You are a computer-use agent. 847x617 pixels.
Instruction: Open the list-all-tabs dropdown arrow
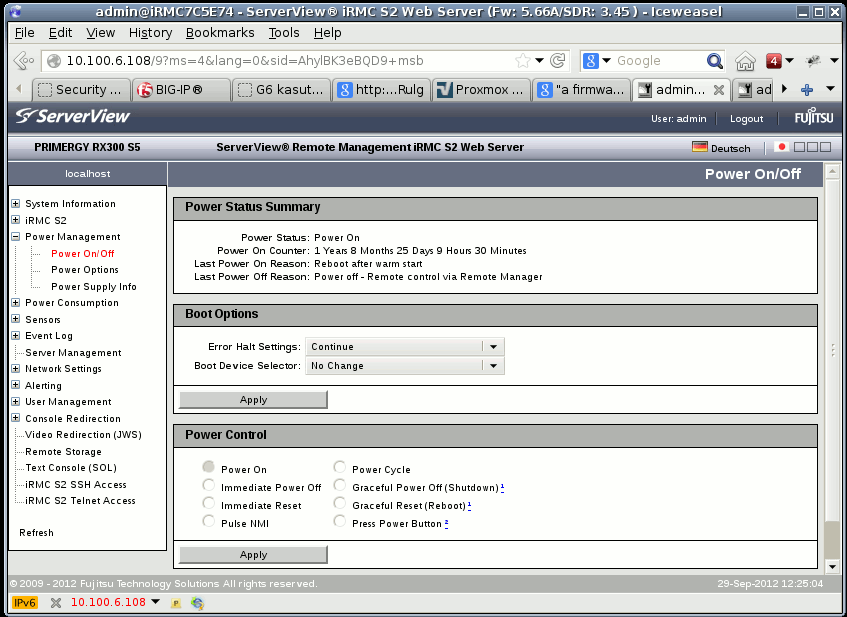coord(830,89)
